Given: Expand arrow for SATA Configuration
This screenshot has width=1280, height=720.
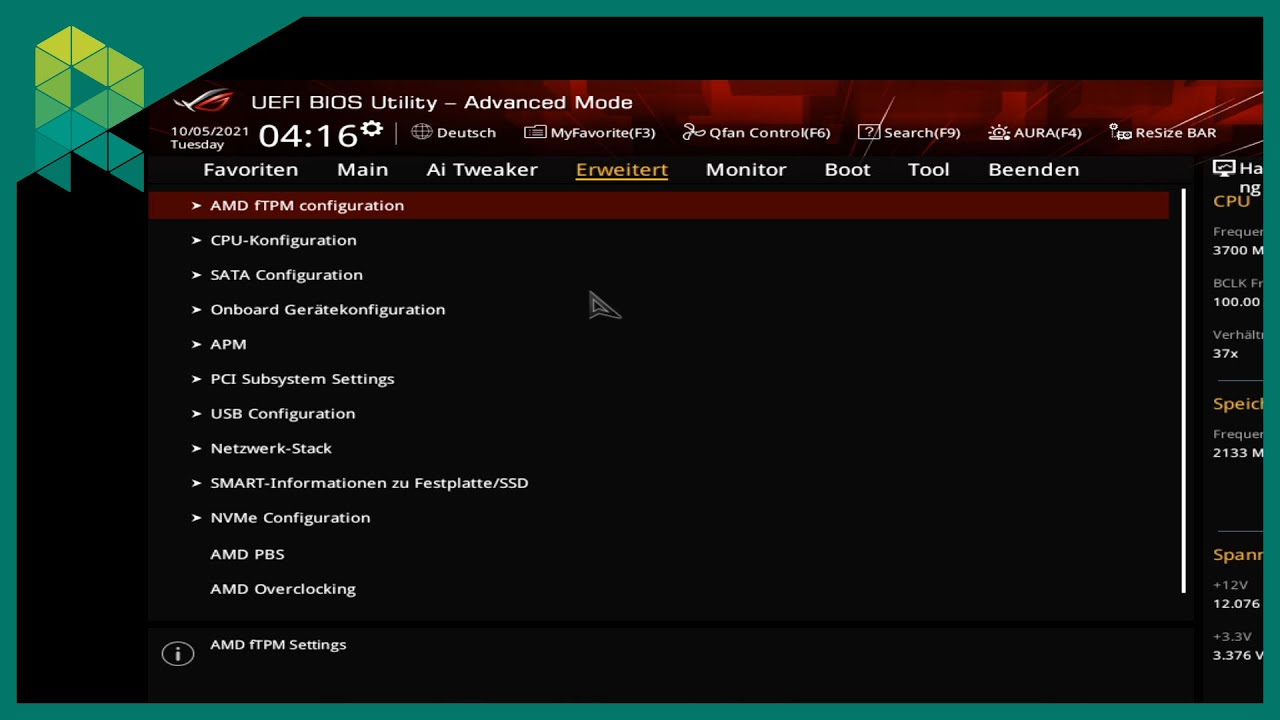Looking at the screenshot, I should click(197, 274).
